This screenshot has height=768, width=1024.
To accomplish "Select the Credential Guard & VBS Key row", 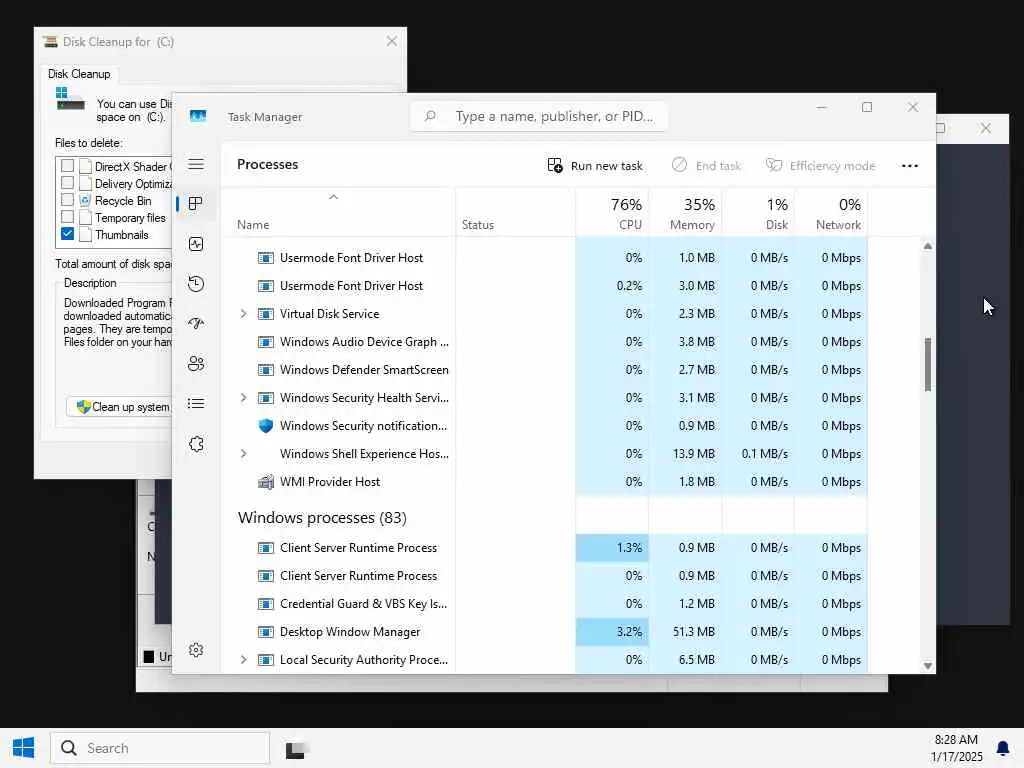I will [545, 604].
